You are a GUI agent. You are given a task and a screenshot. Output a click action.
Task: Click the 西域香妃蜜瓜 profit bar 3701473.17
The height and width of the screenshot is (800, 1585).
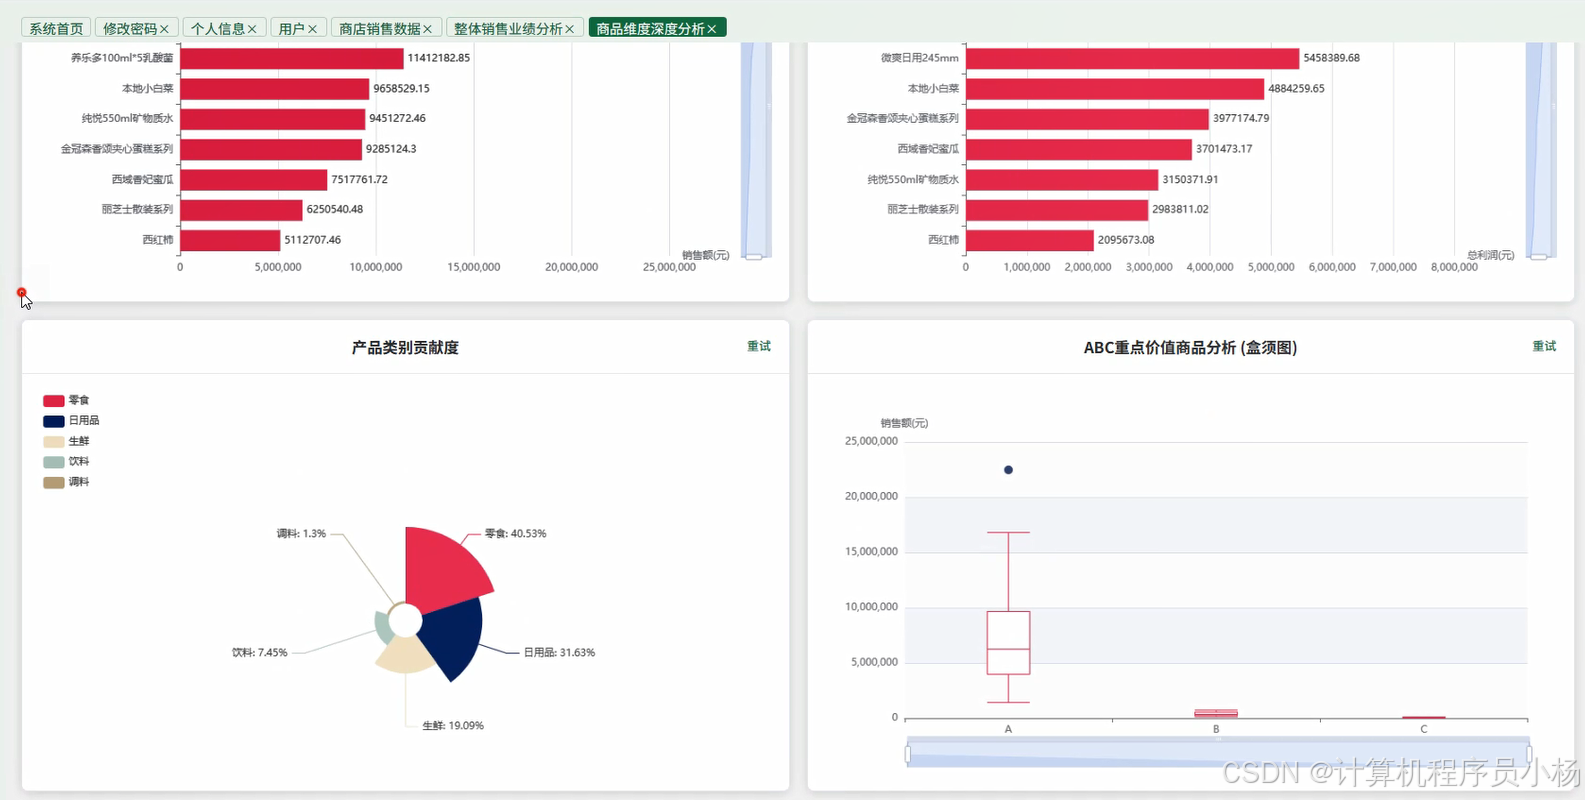click(1079, 149)
